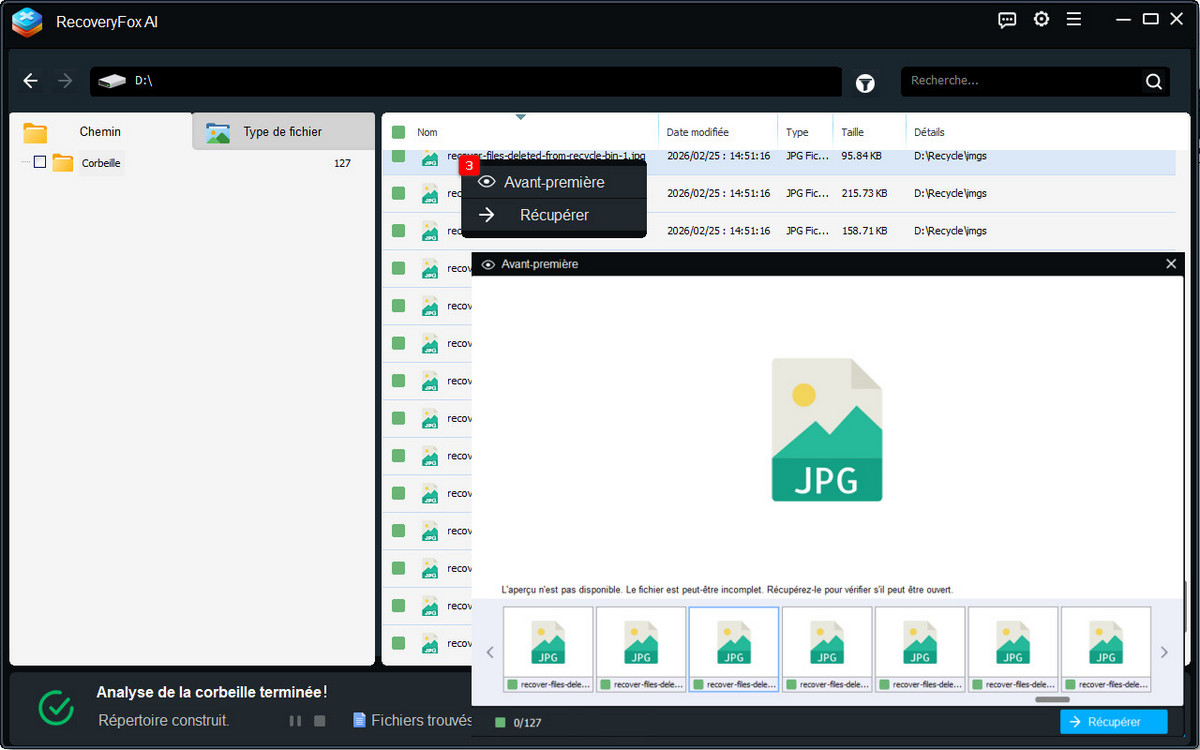Go back with the left arrow
Viewport: 1200px width, 750px height.
(x=31, y=81)
